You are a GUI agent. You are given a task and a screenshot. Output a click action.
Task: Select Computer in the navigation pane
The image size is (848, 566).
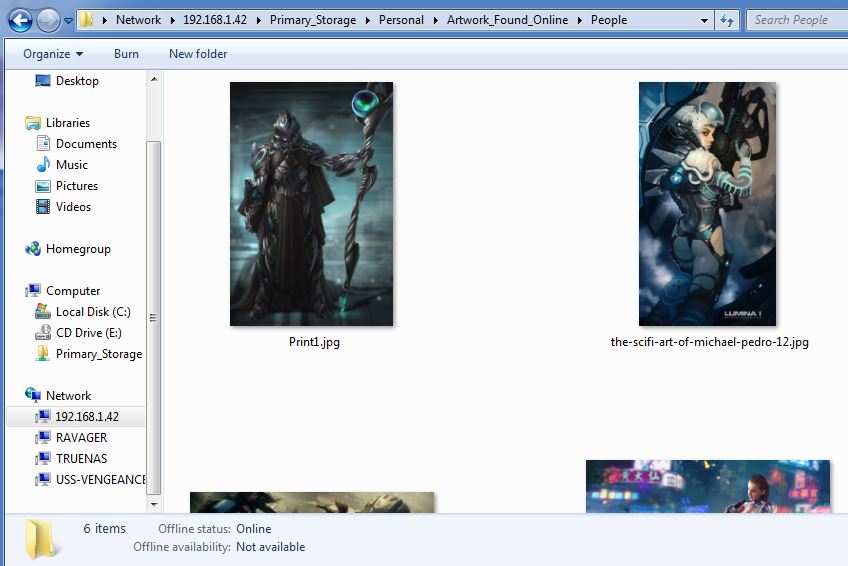(73, 291)
